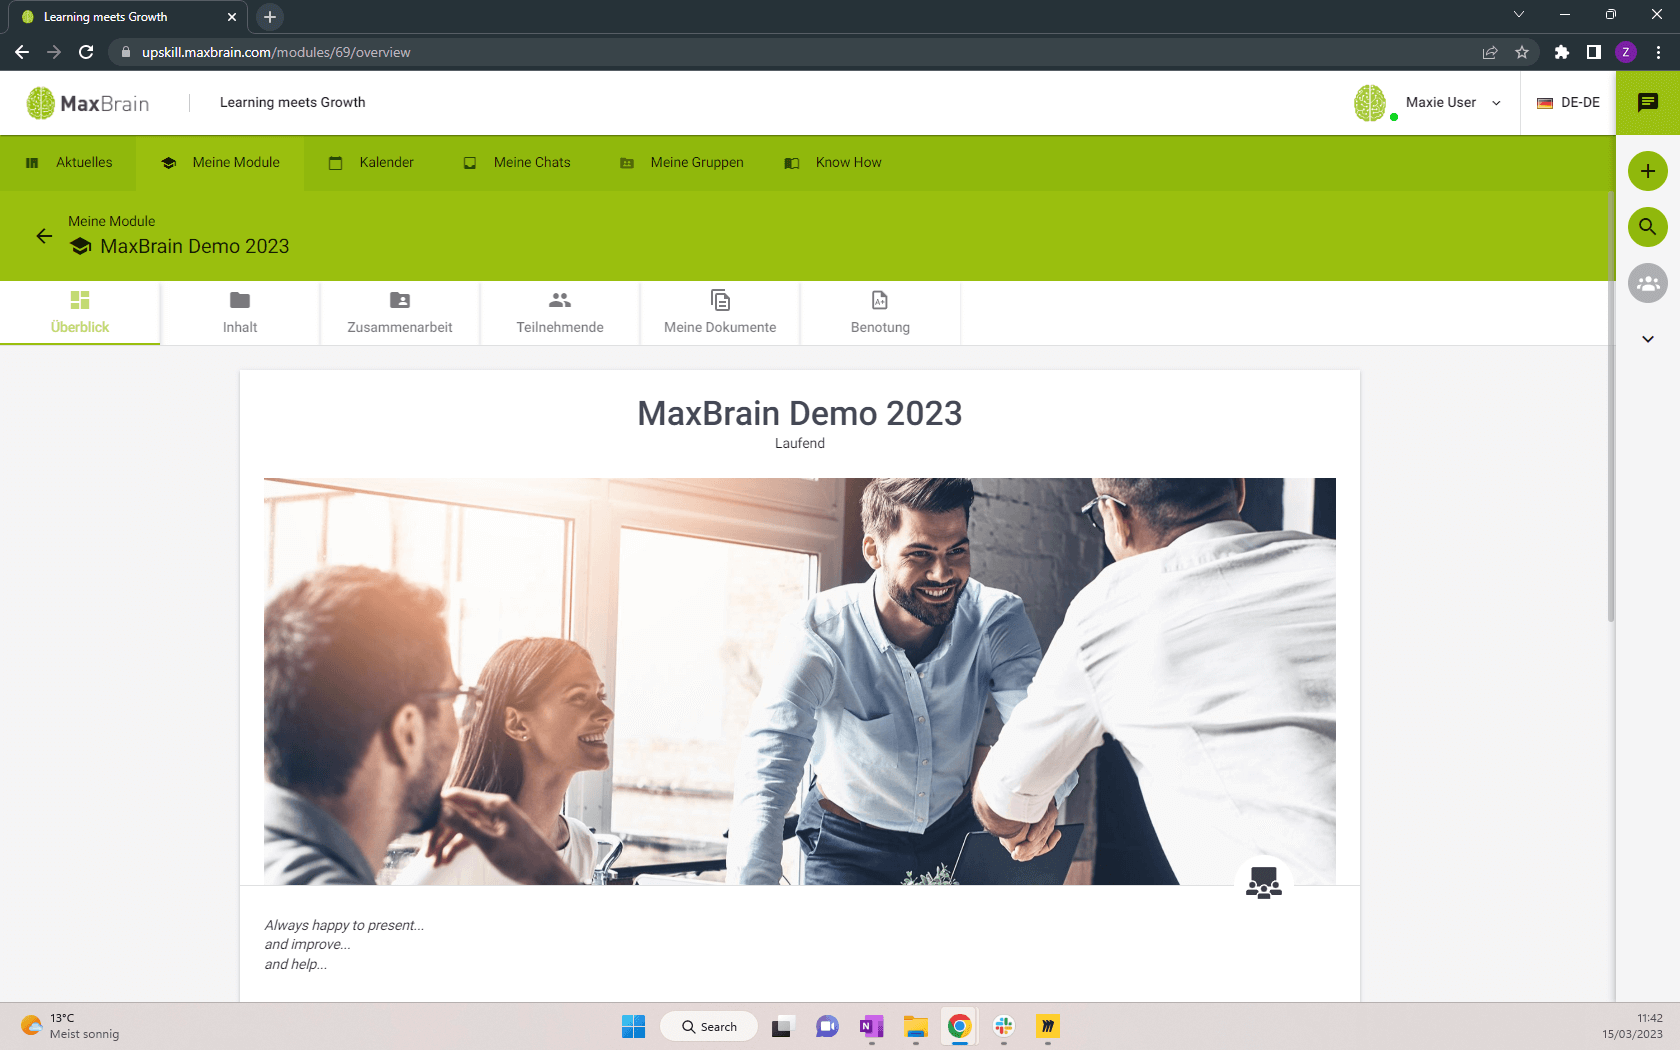Open File Explorer from the taskbar

[x=916, y=1027]
